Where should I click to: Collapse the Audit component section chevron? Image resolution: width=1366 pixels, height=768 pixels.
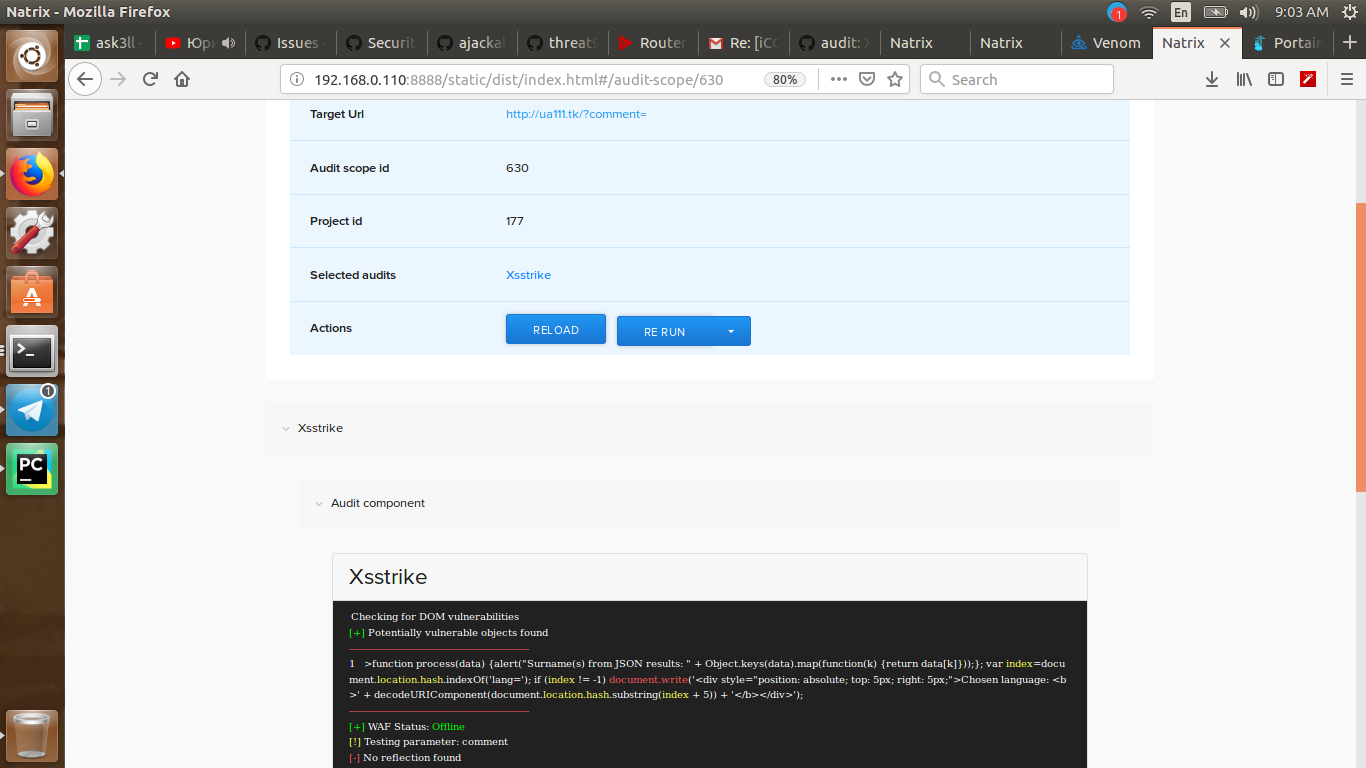[x=319, y=504]
